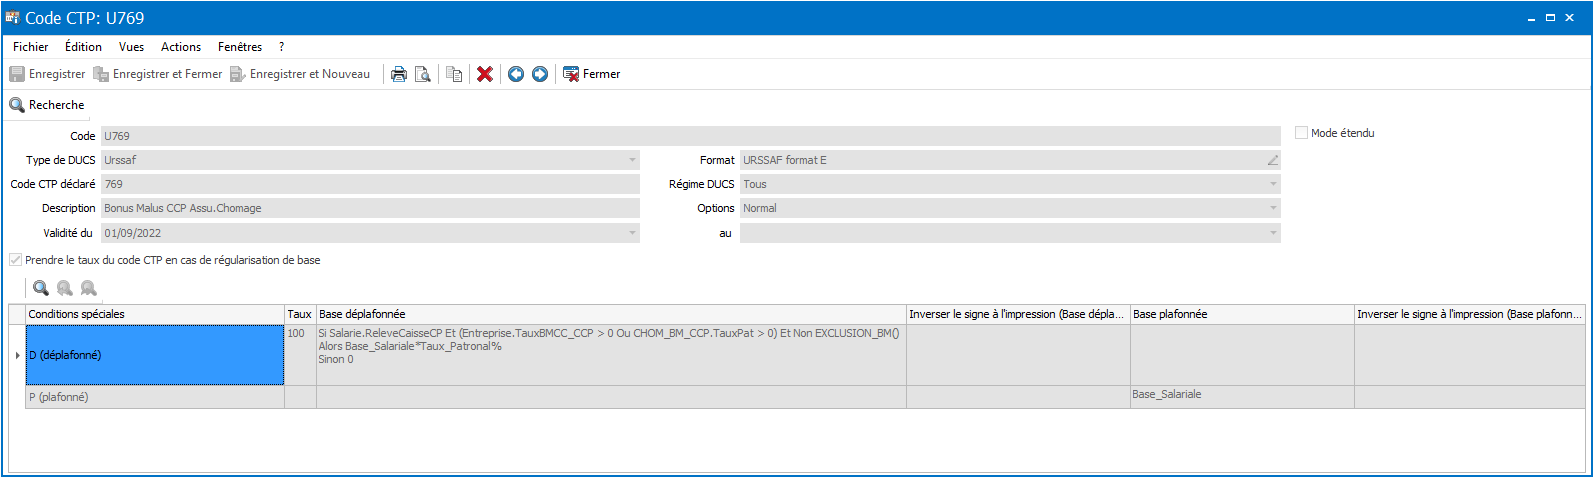Expand the Options dropdown
The width and height of the screenshot is (1594, 478).
(x=1273, y=208)
